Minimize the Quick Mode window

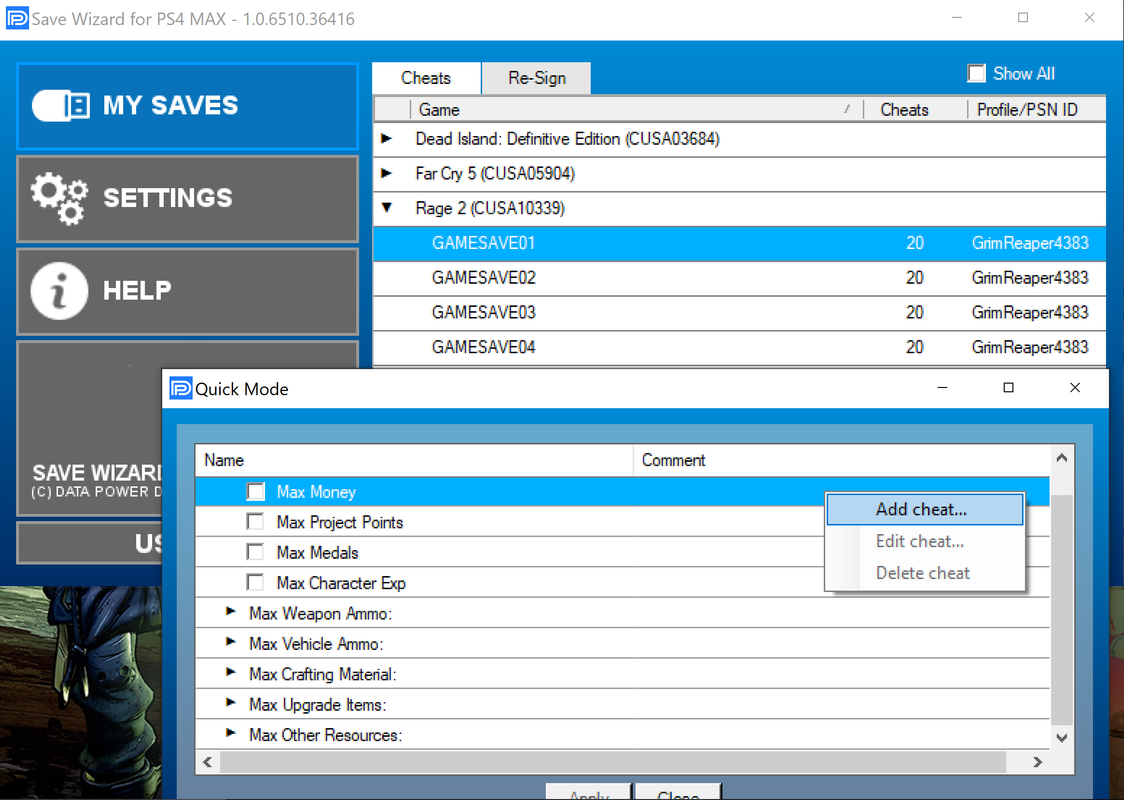(943, 388)
